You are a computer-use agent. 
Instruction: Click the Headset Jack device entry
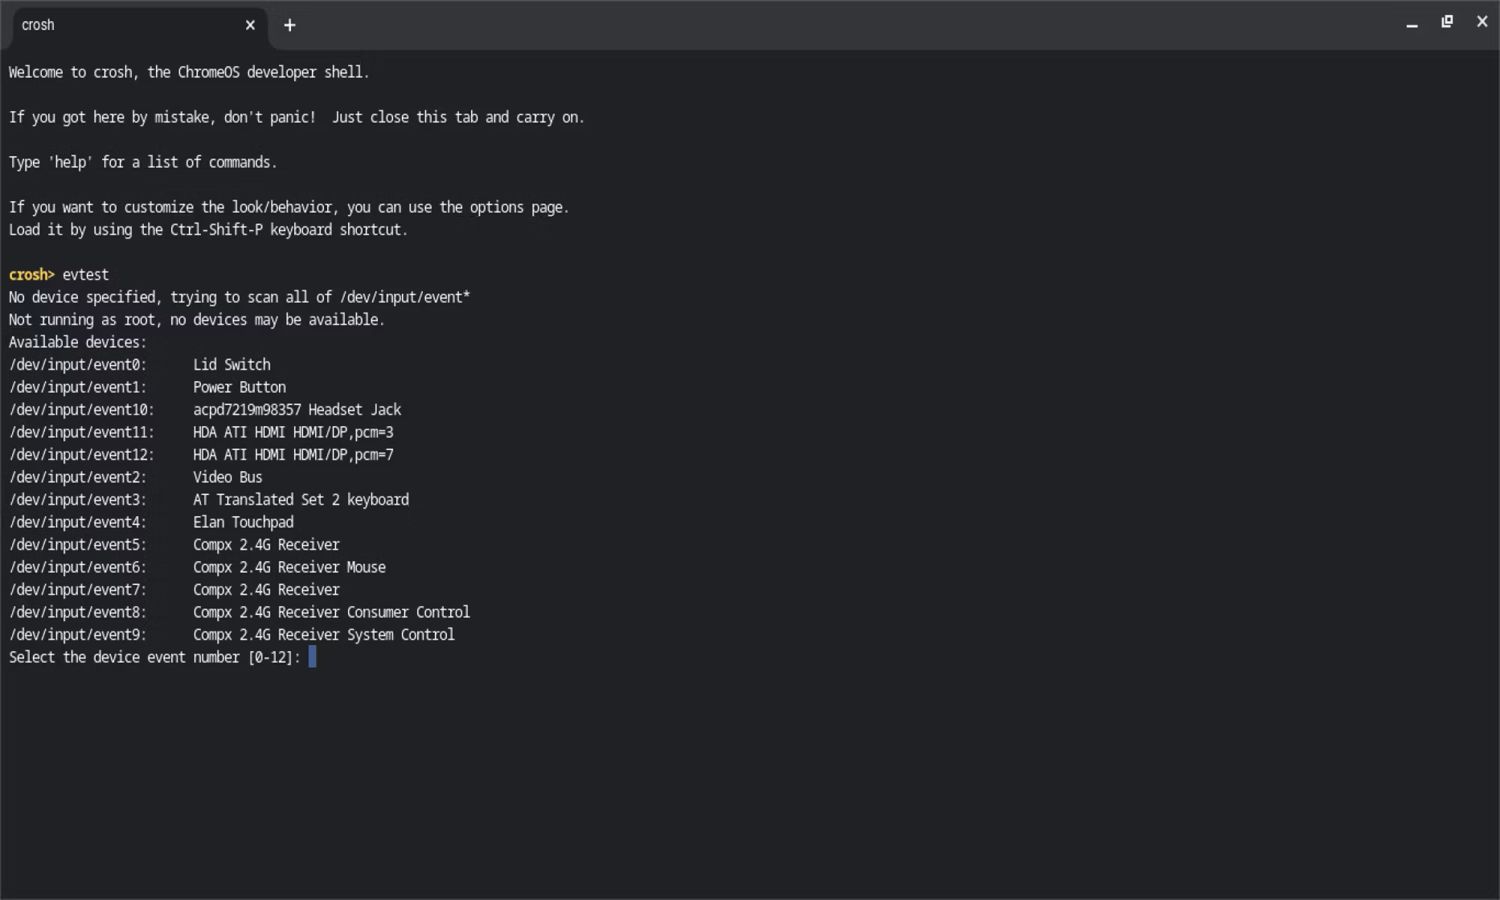(297, 410)
